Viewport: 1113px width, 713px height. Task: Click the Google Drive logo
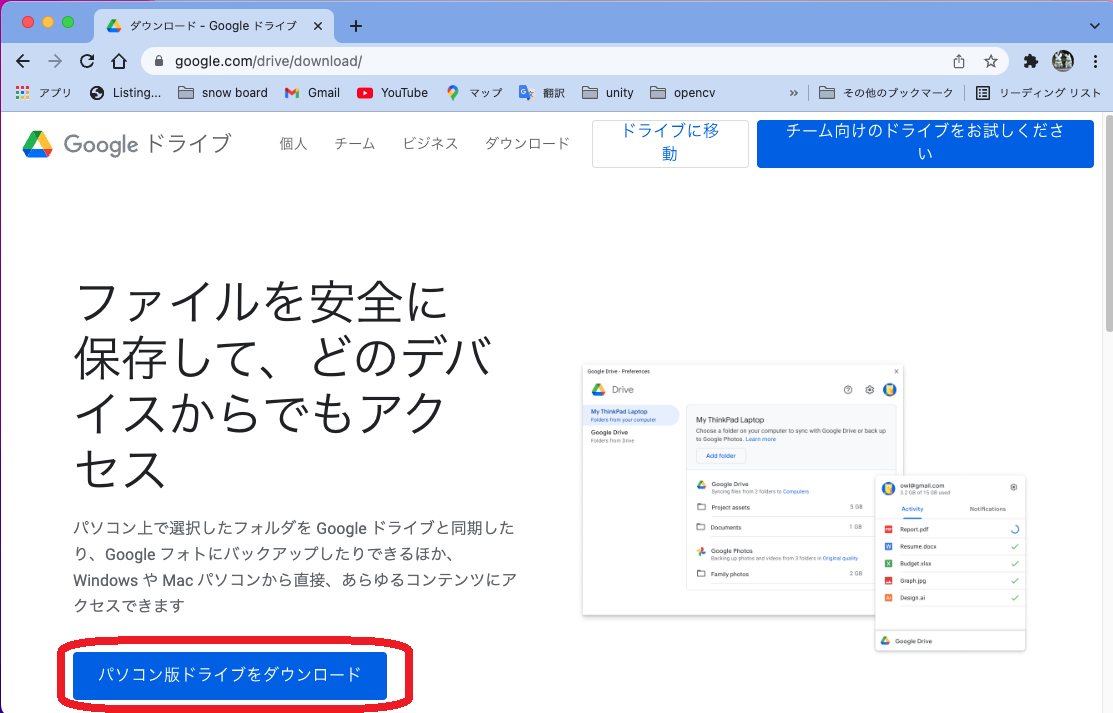pos(126,144)
